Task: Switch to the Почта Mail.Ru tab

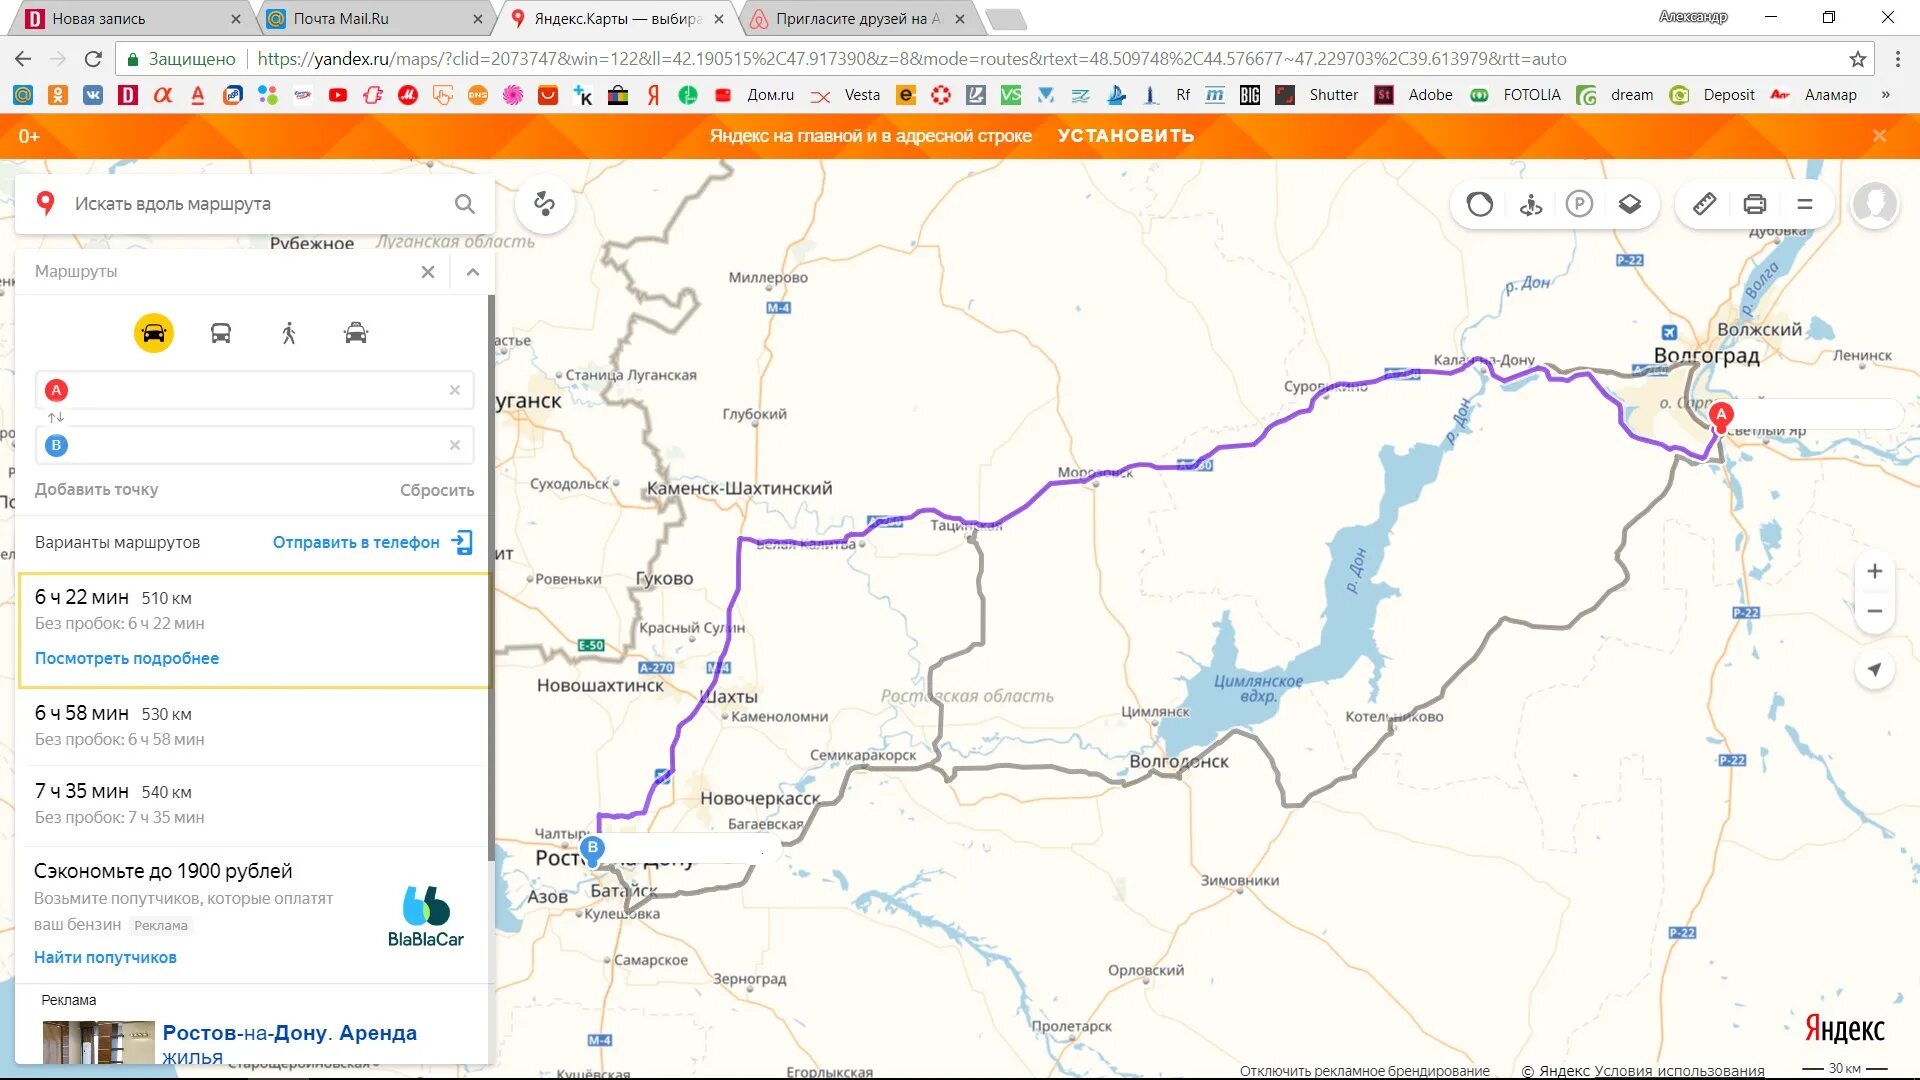Action: point(374,18)
